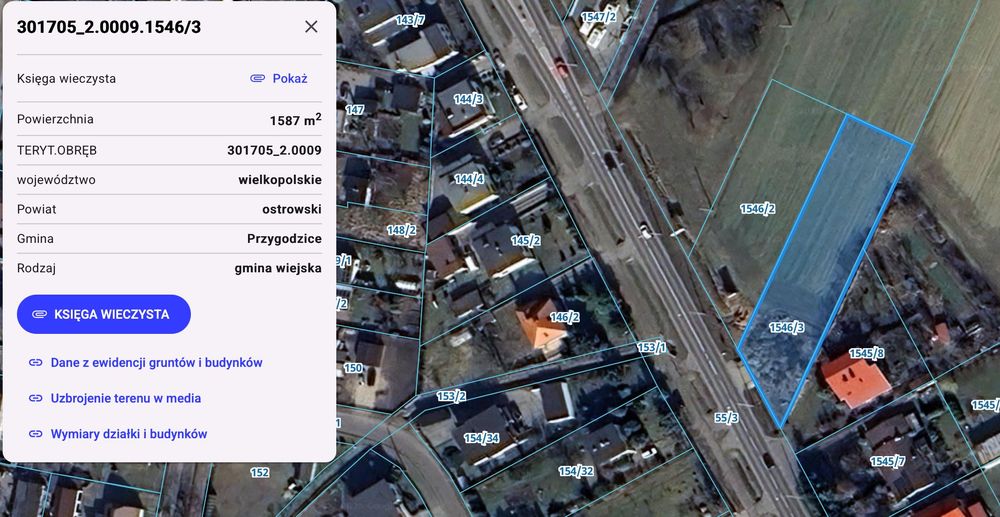Viewport: 1000px width, 517px height.
Task: Select parcel 144/4 on the map
Action: click(x=469, y=179)
